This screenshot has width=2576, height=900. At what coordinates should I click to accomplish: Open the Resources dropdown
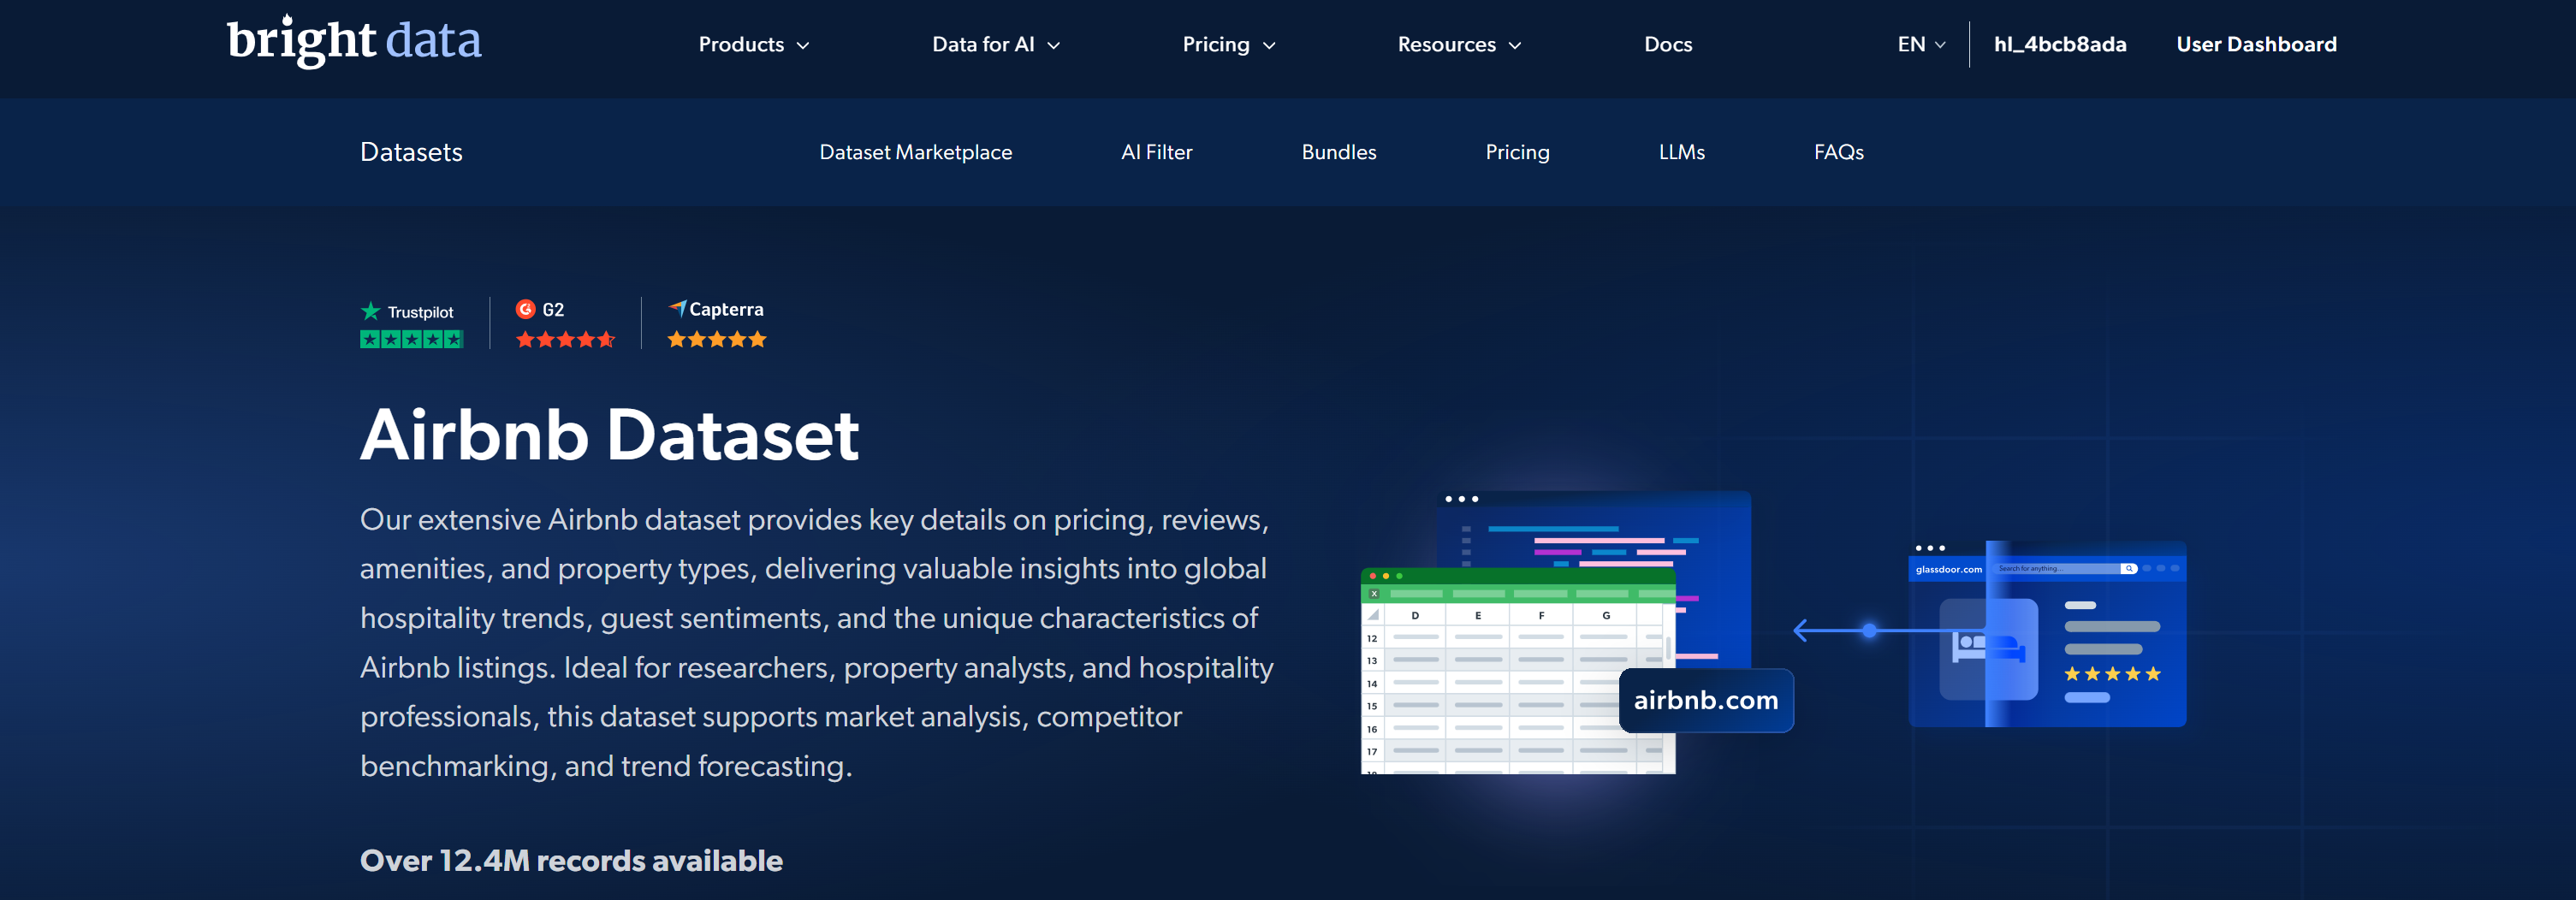pyautogui.click(x=1458, y=44)
